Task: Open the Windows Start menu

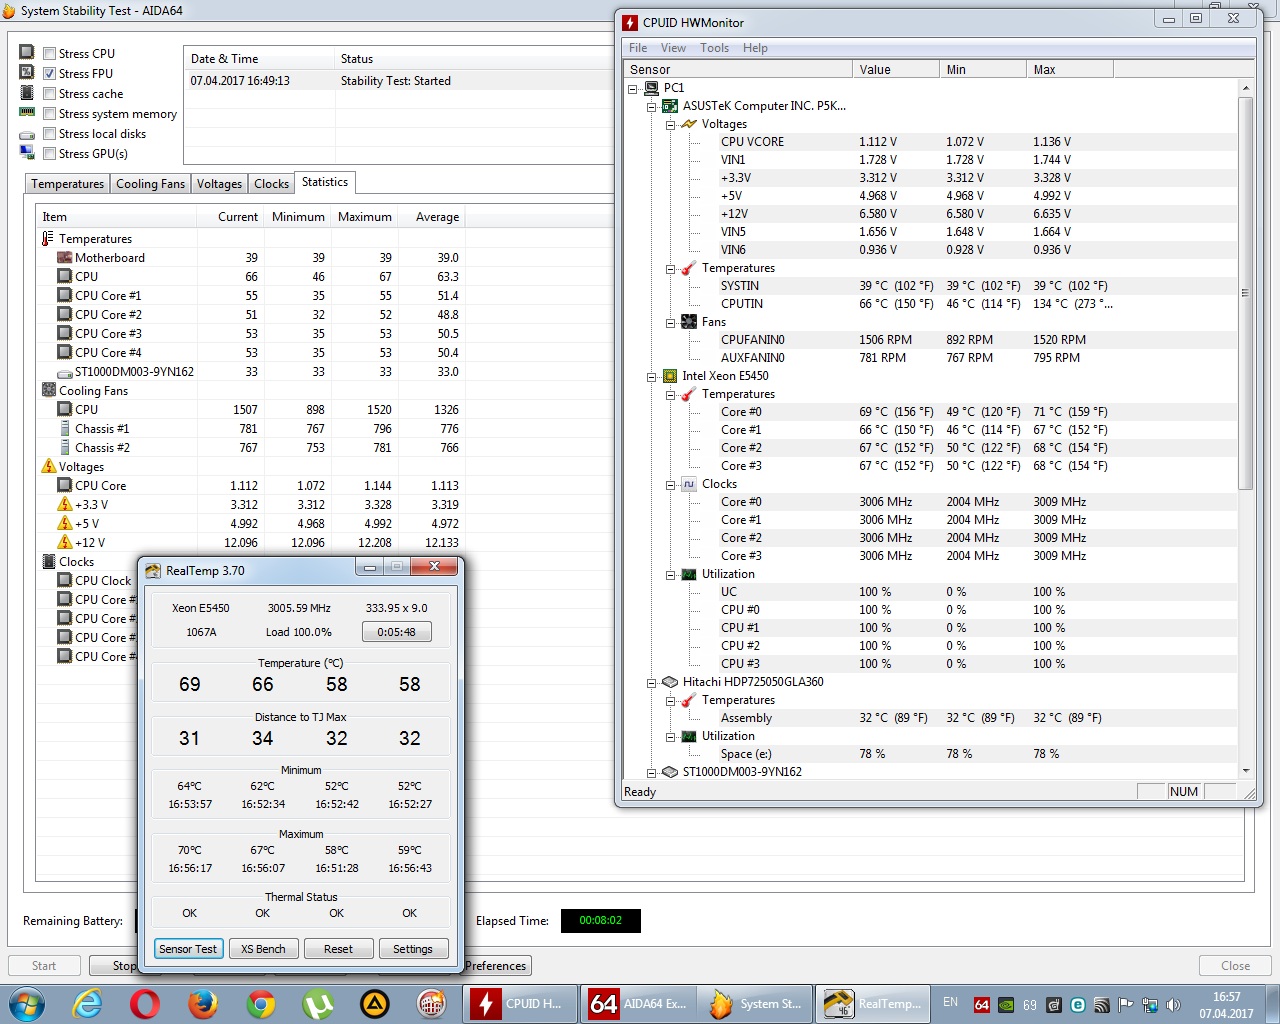Action: (27, 1004)
